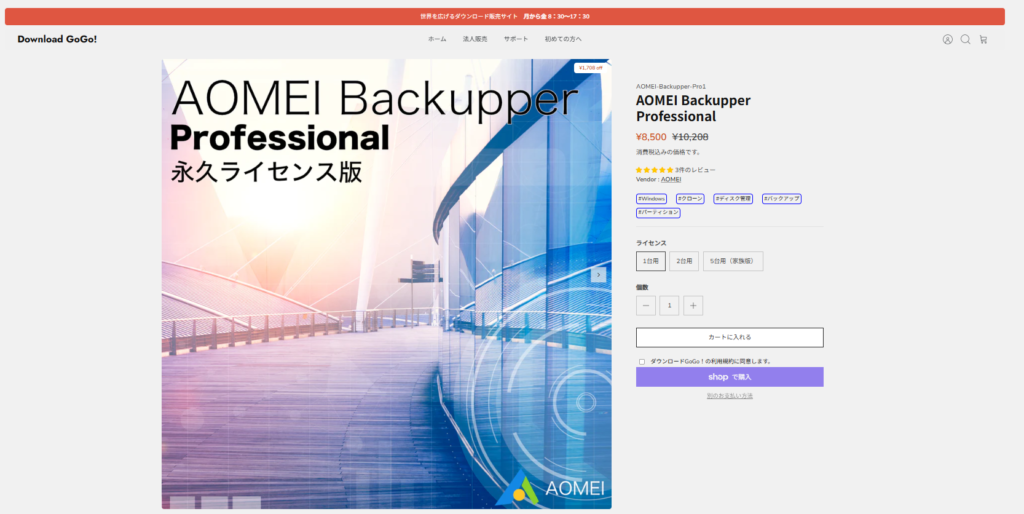Click the 消費税込みの価格です tax note

point(669,152)
